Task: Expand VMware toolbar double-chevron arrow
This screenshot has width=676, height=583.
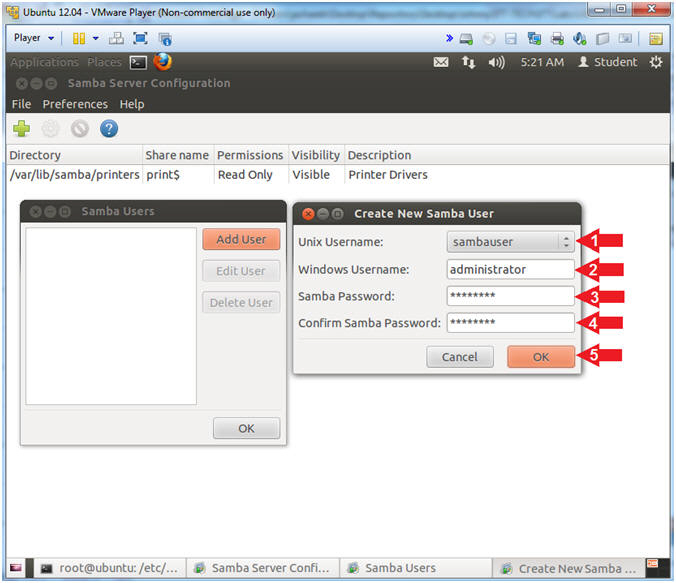Action: (449, 38)
